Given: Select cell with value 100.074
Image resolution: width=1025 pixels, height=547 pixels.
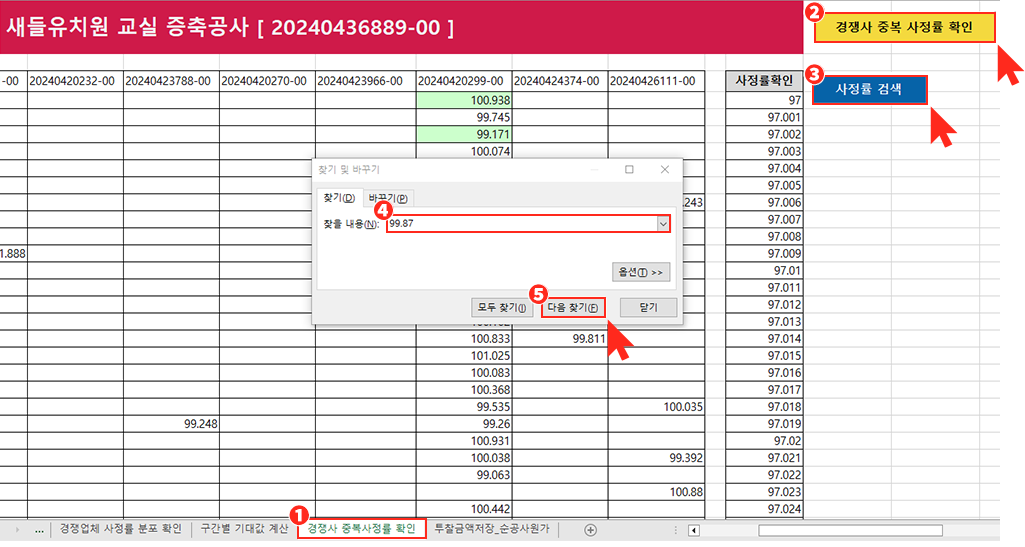Looking at the screenshot, I should (x=464, y=151).
